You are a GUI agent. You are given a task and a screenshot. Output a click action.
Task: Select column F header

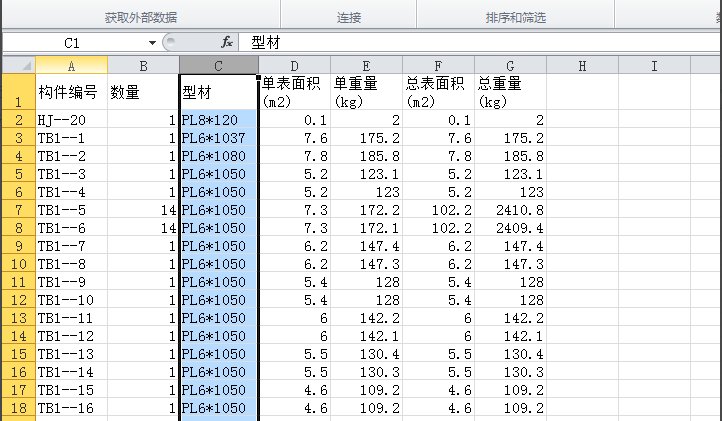[438, 65]
